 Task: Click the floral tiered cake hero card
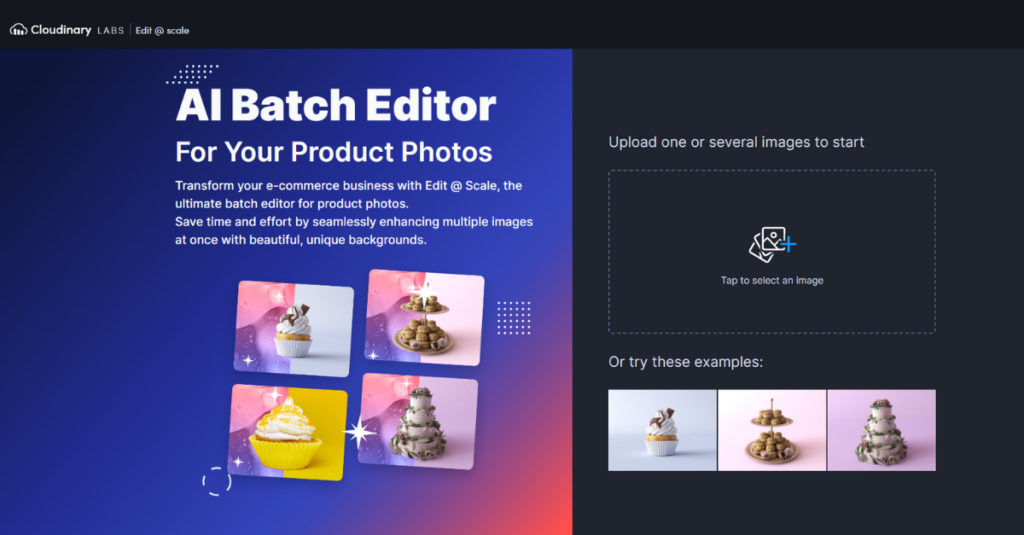[x=418, y=421]
